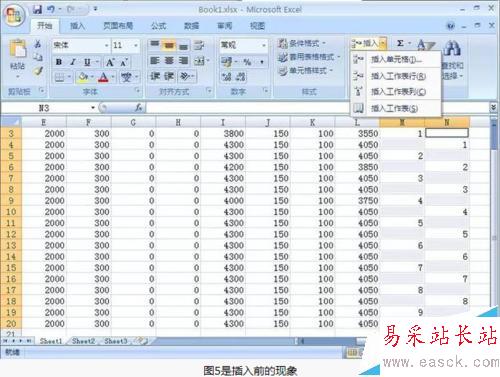Image resolution: width=500 pixels, height=377 pixels.
Task: Open the 数据 ribbon tab
Action: click(x=192, y=26)
